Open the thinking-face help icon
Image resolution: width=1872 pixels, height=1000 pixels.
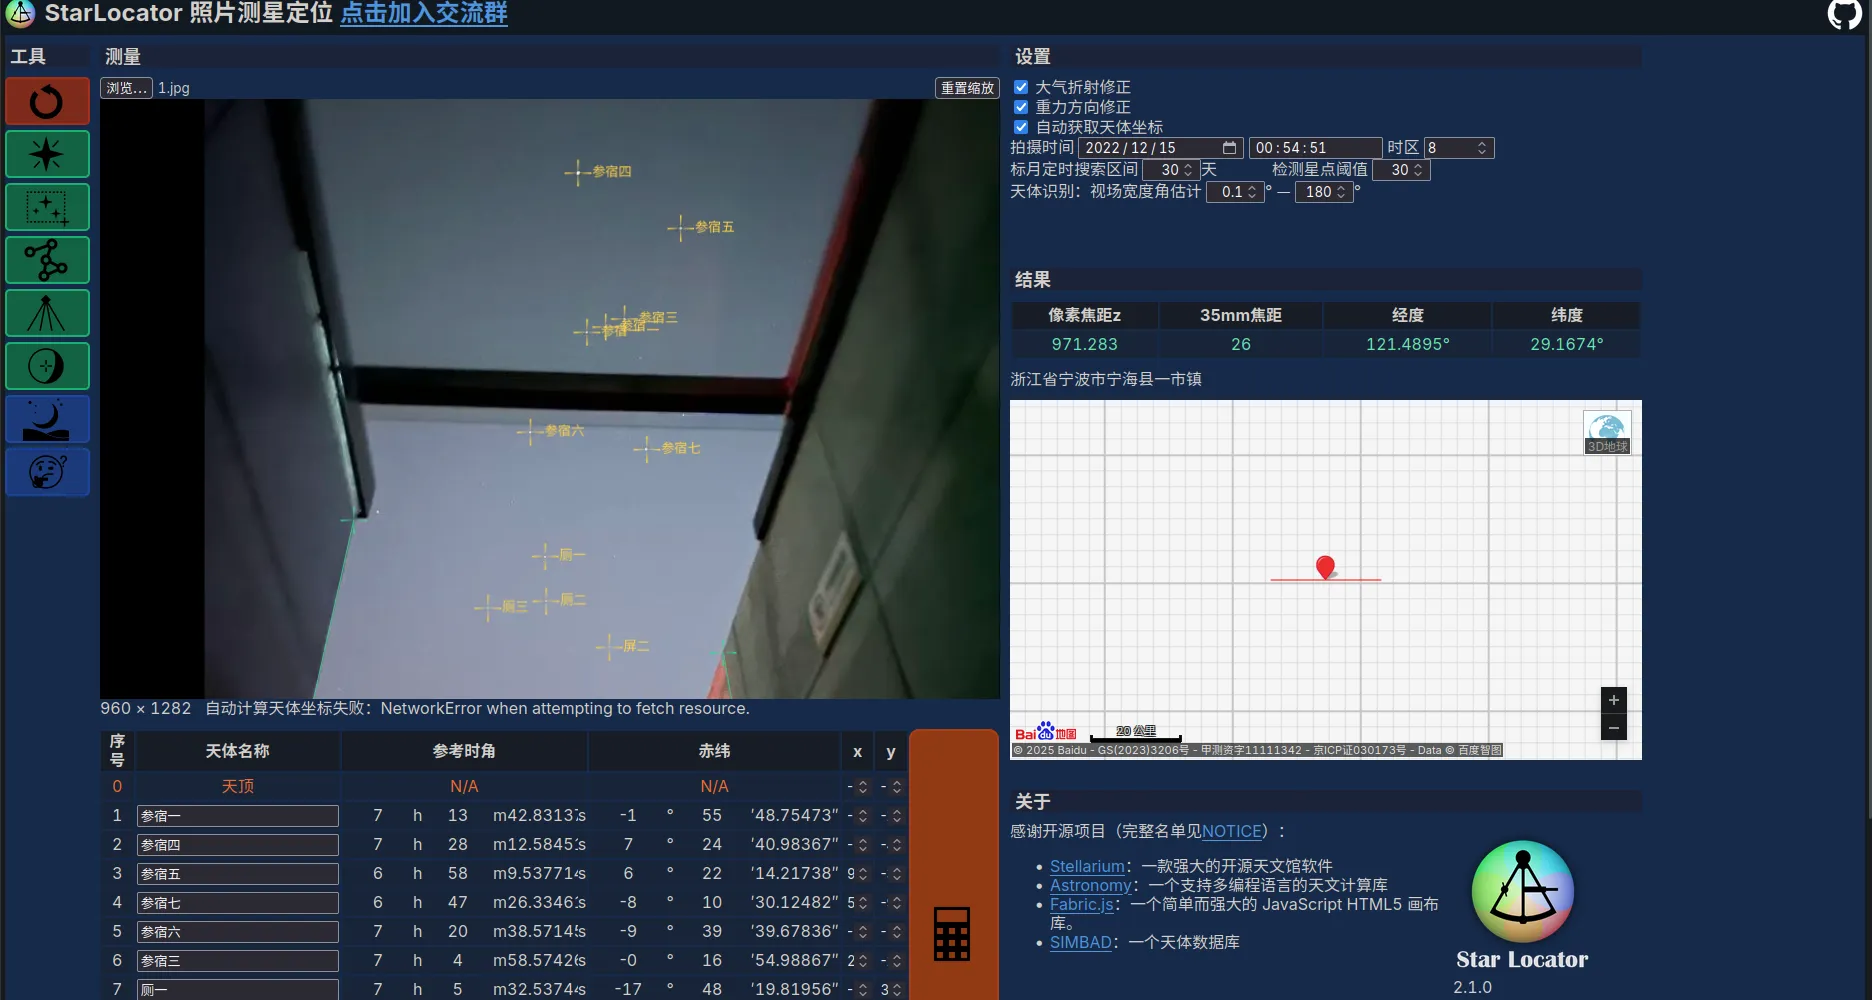click(47, 472)
